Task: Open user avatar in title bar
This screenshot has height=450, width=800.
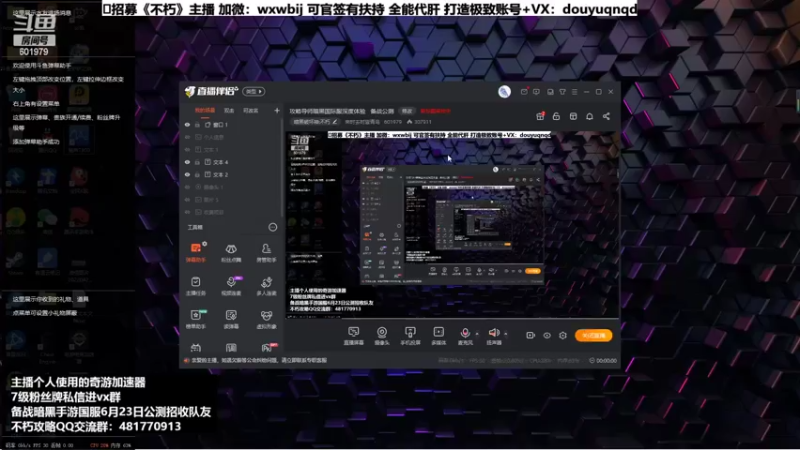Action: [x=504, y=91]
